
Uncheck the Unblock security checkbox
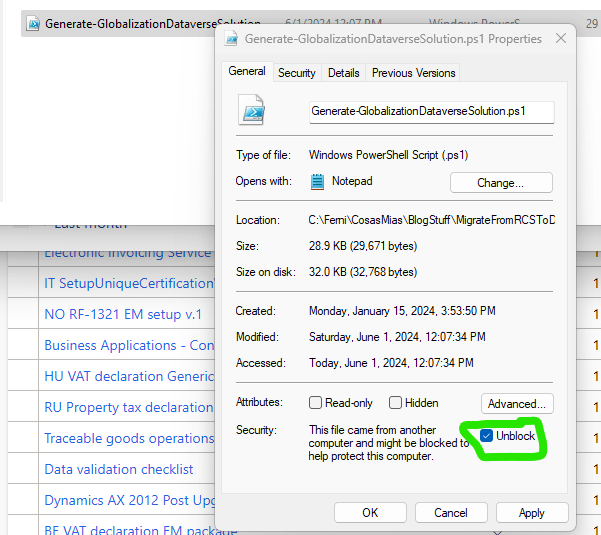(486, 436)
